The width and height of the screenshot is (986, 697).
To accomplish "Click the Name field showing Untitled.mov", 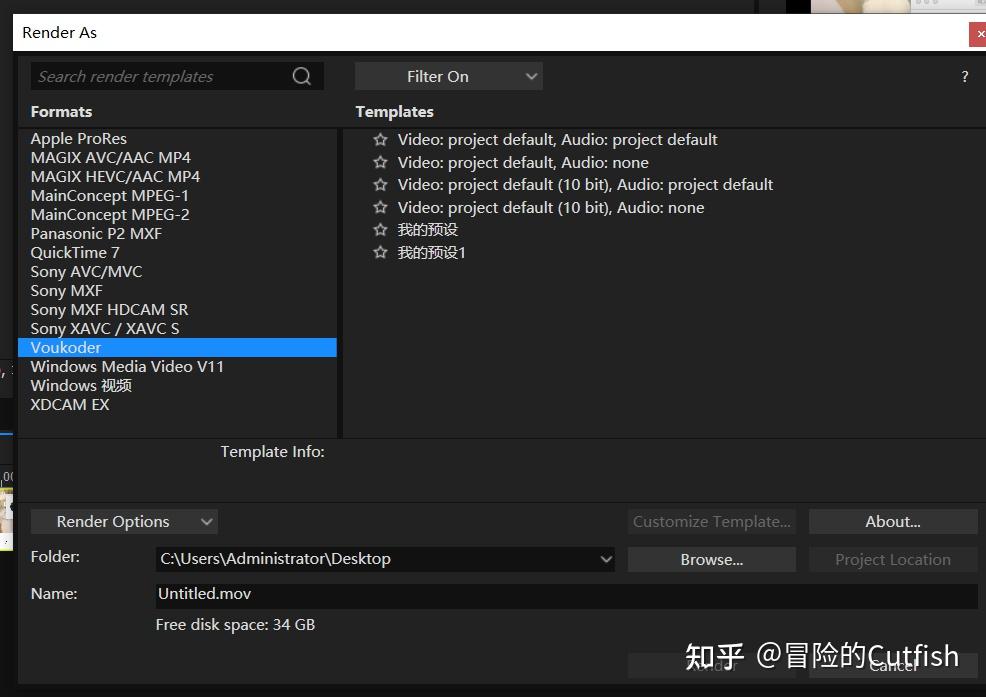I will click(400, 593).
